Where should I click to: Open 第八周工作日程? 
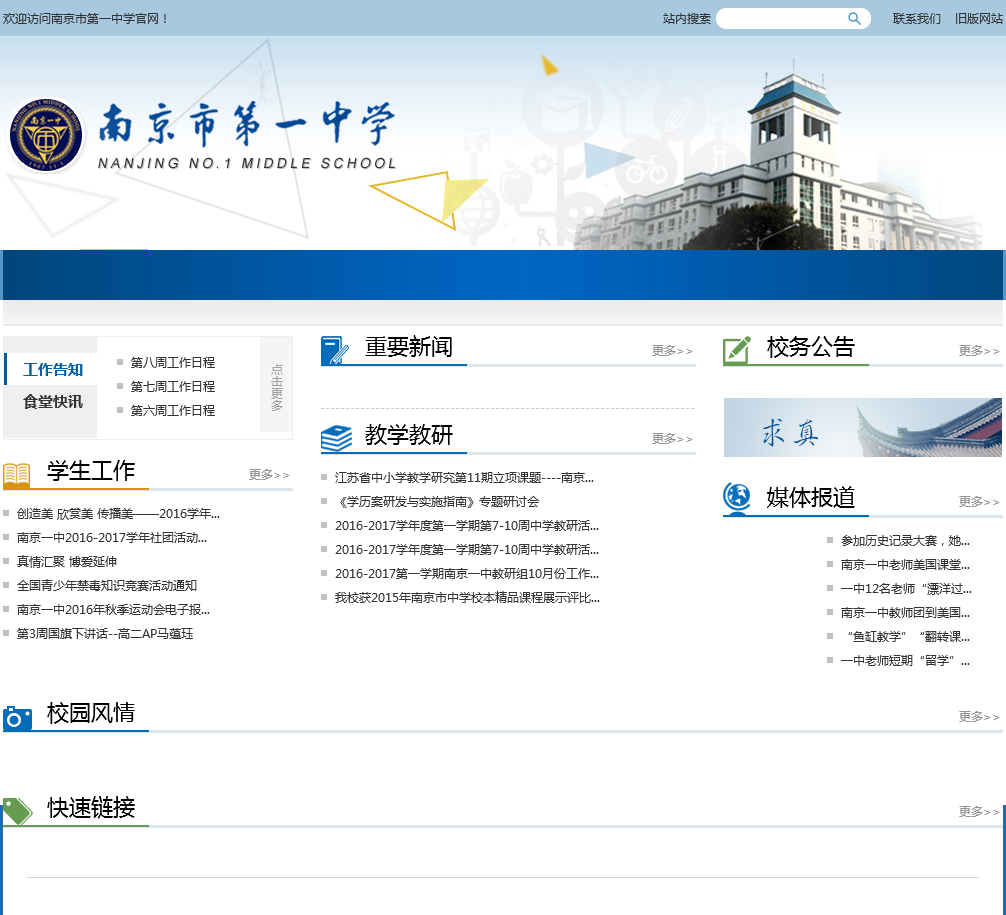tap(173, 363)
